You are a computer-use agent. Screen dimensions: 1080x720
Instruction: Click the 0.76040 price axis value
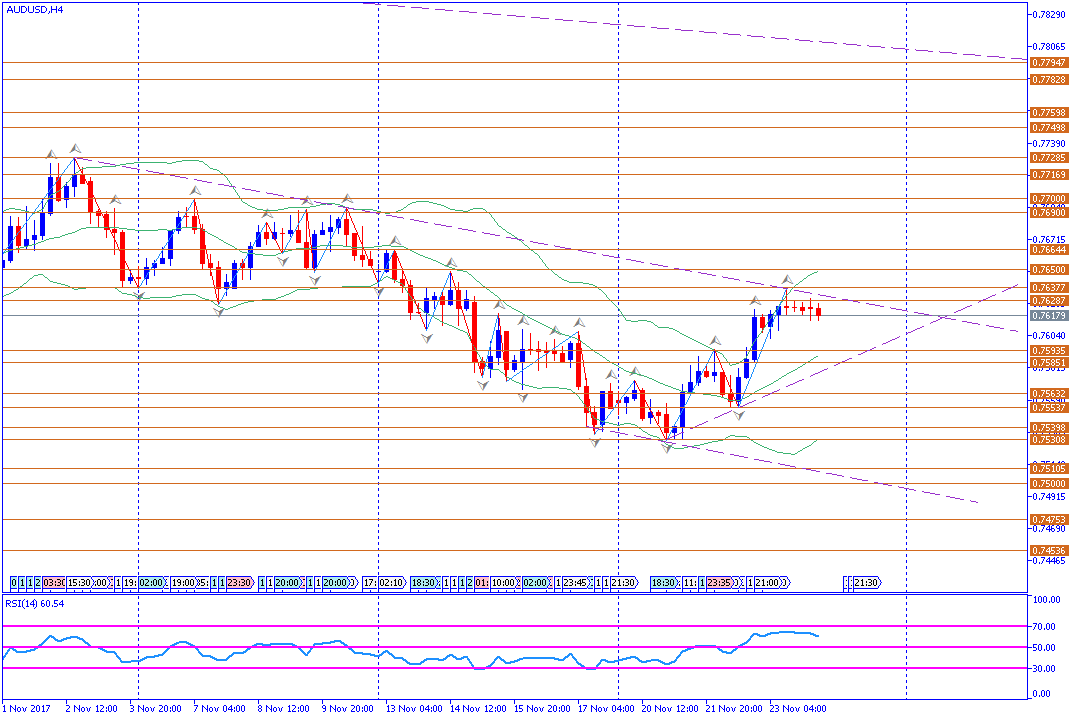(1050, 336)
